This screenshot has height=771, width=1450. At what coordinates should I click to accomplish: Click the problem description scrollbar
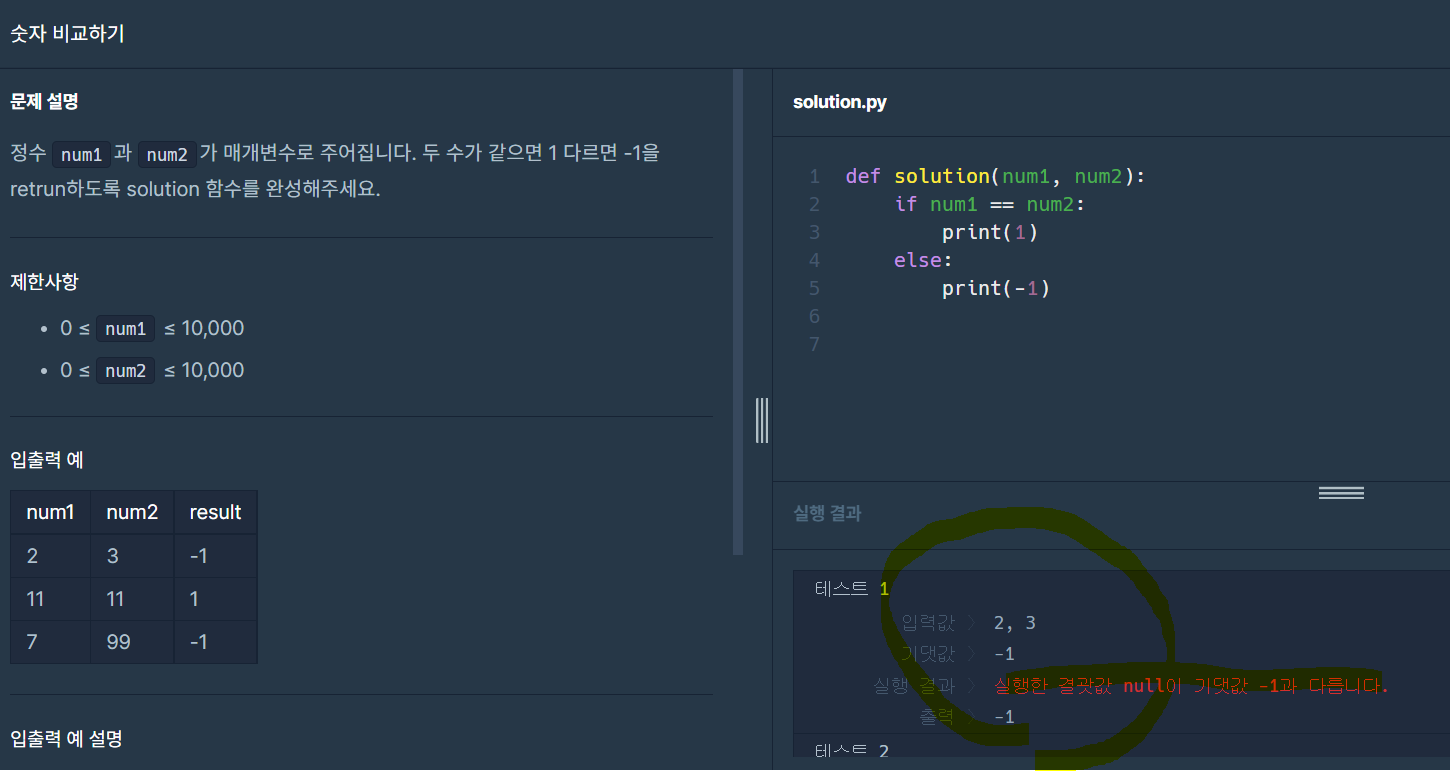pyautogui.click(x=738, y=312)
